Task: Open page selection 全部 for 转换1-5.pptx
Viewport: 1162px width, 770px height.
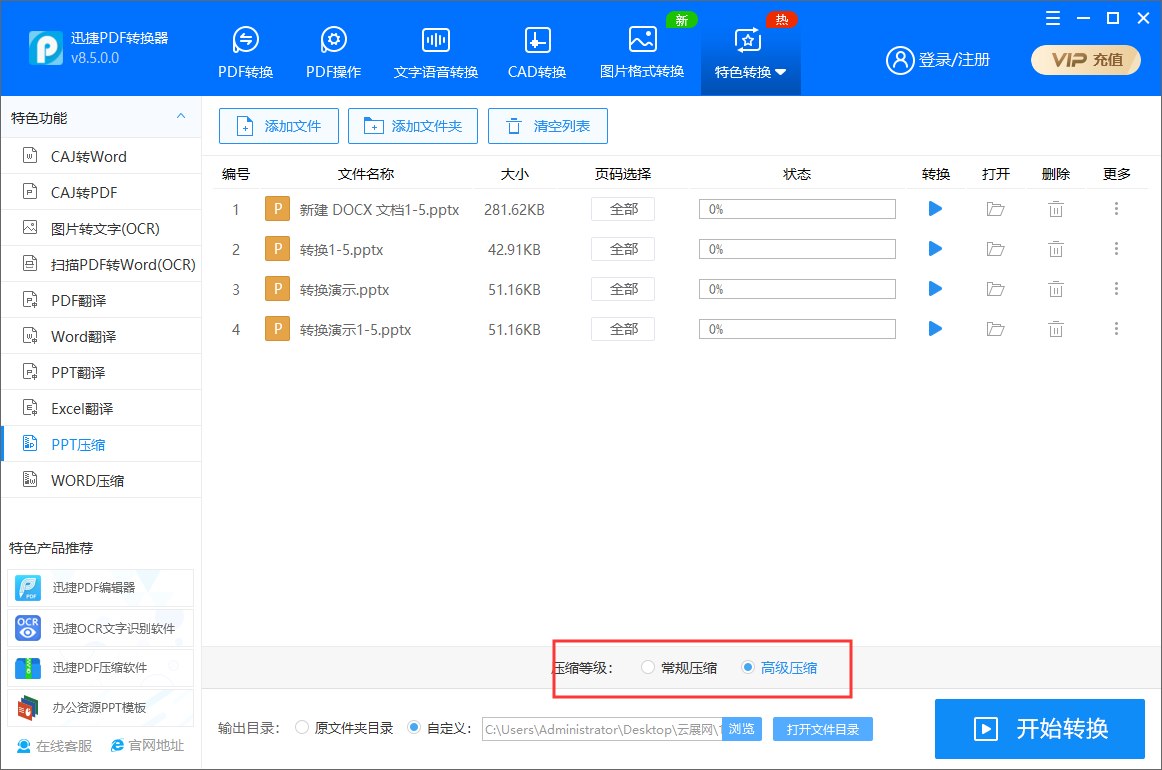Action: (623, 249)
